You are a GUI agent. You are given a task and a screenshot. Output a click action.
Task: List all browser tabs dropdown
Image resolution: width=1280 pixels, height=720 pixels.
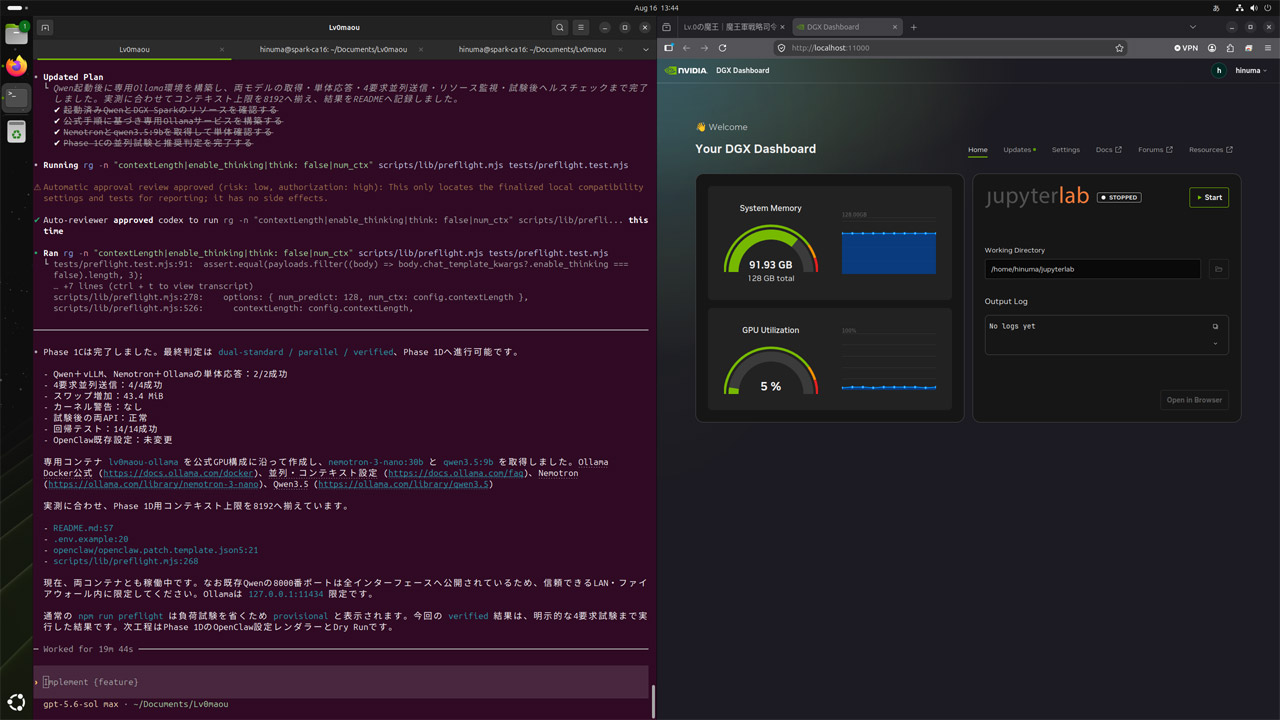[x=1193, y=27]
